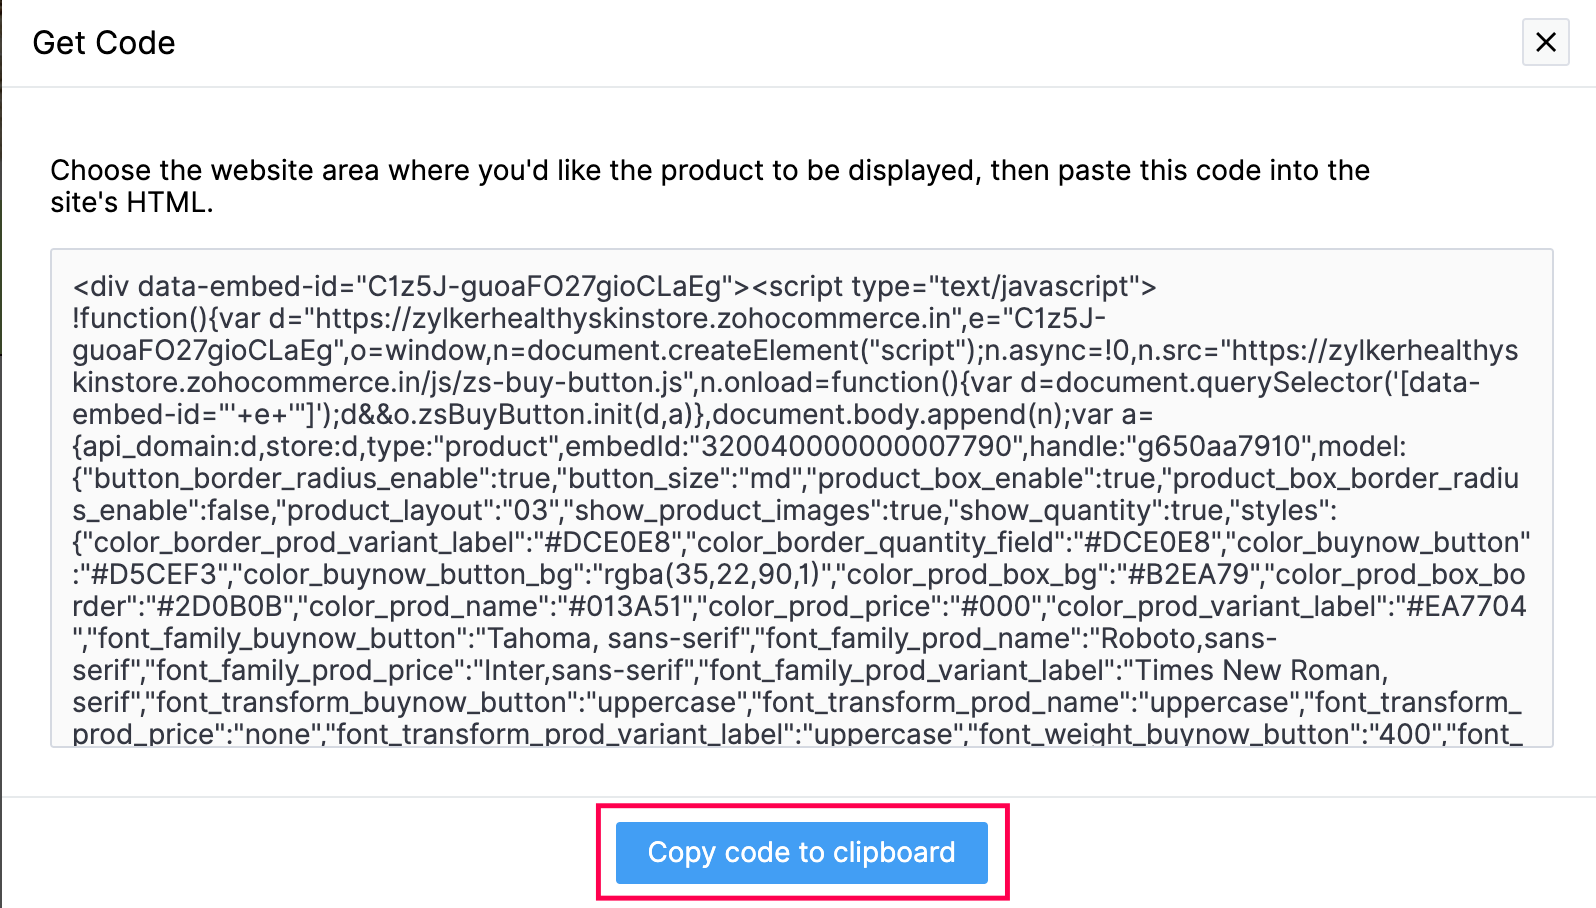Click the rgba(35,22,90,1) color value
1596x908 pixels.
pyautogui.click(x=714, y=575)
